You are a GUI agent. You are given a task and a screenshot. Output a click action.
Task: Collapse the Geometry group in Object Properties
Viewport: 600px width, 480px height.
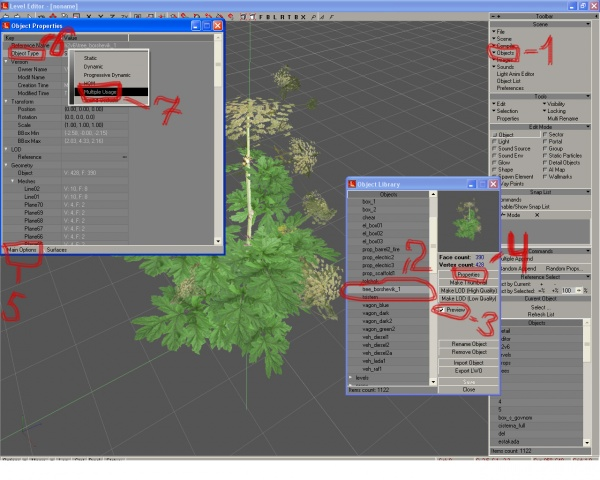(x=6, y=165)
